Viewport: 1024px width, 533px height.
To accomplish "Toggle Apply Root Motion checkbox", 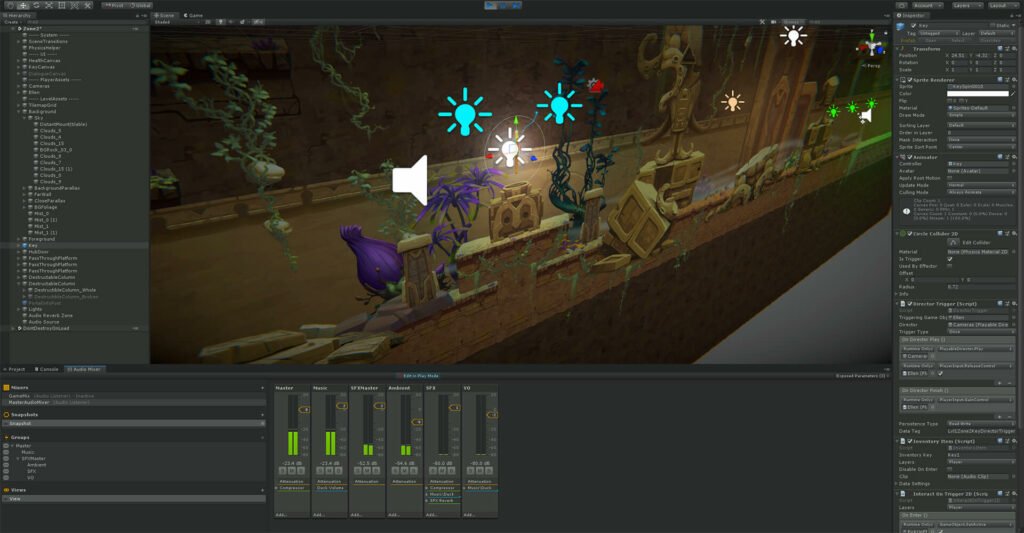I will (949, 177).
